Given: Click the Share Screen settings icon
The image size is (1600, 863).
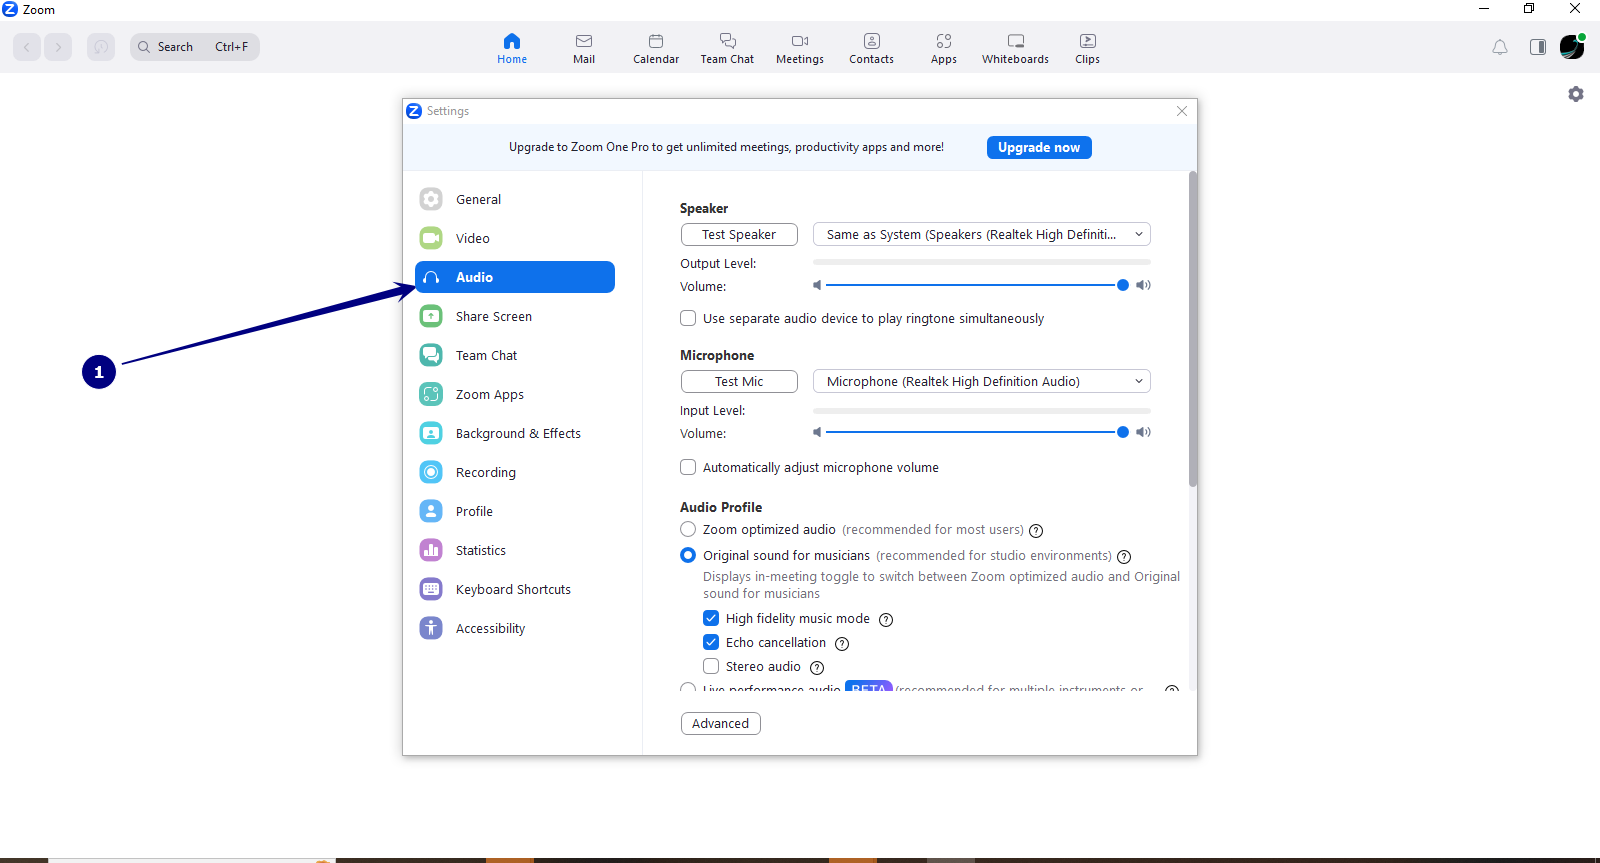Looking at the screenshot, I should tap(431, 316).
